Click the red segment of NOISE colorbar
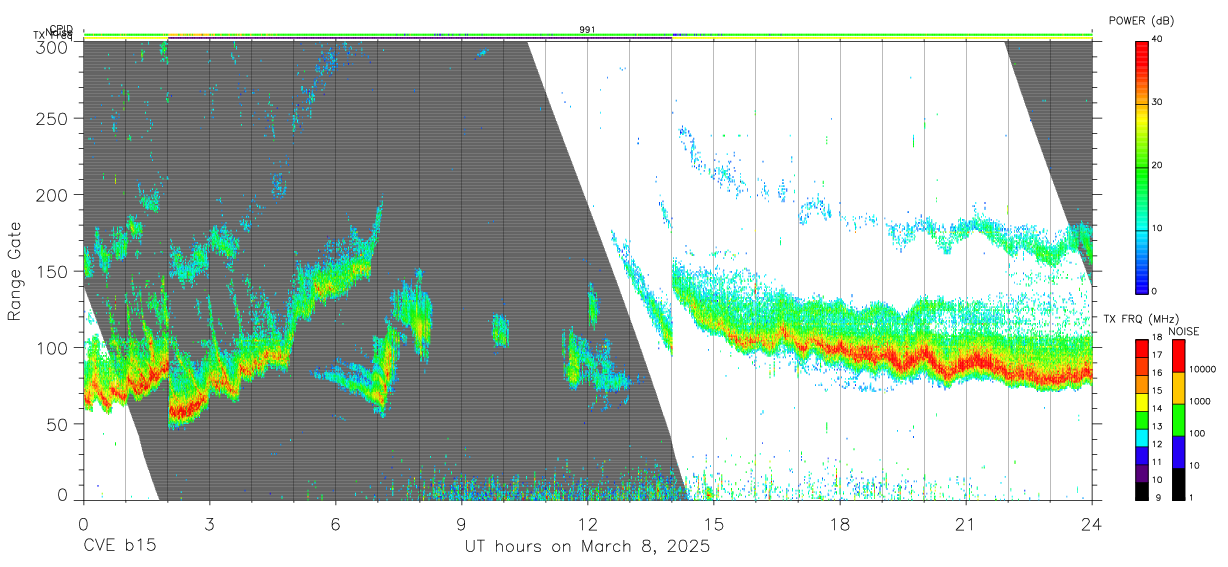The height and width of the screenshot is (567, 1228). tap(1179, 356)
